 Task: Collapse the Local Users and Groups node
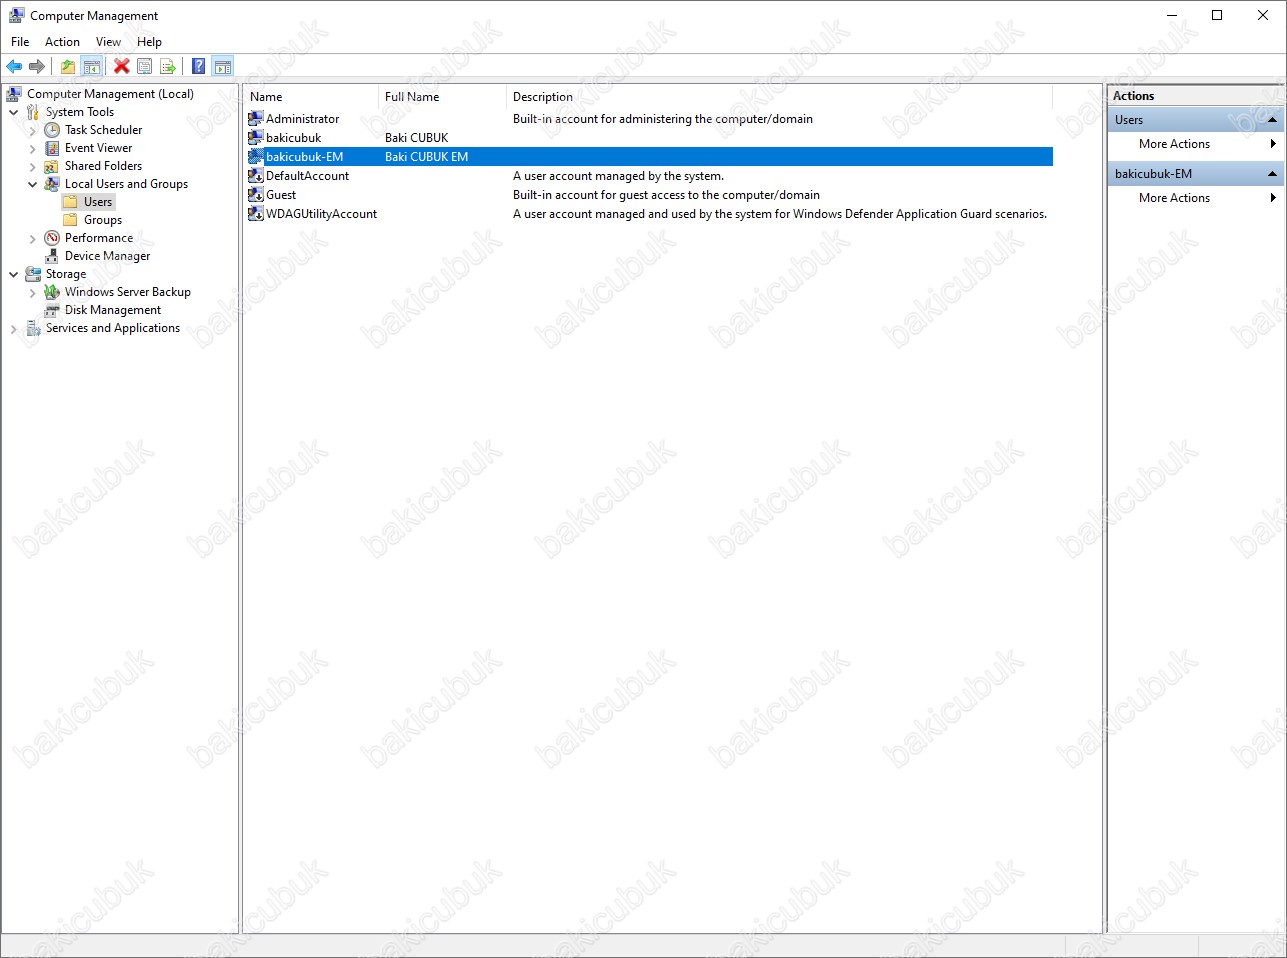coord(32,184)
